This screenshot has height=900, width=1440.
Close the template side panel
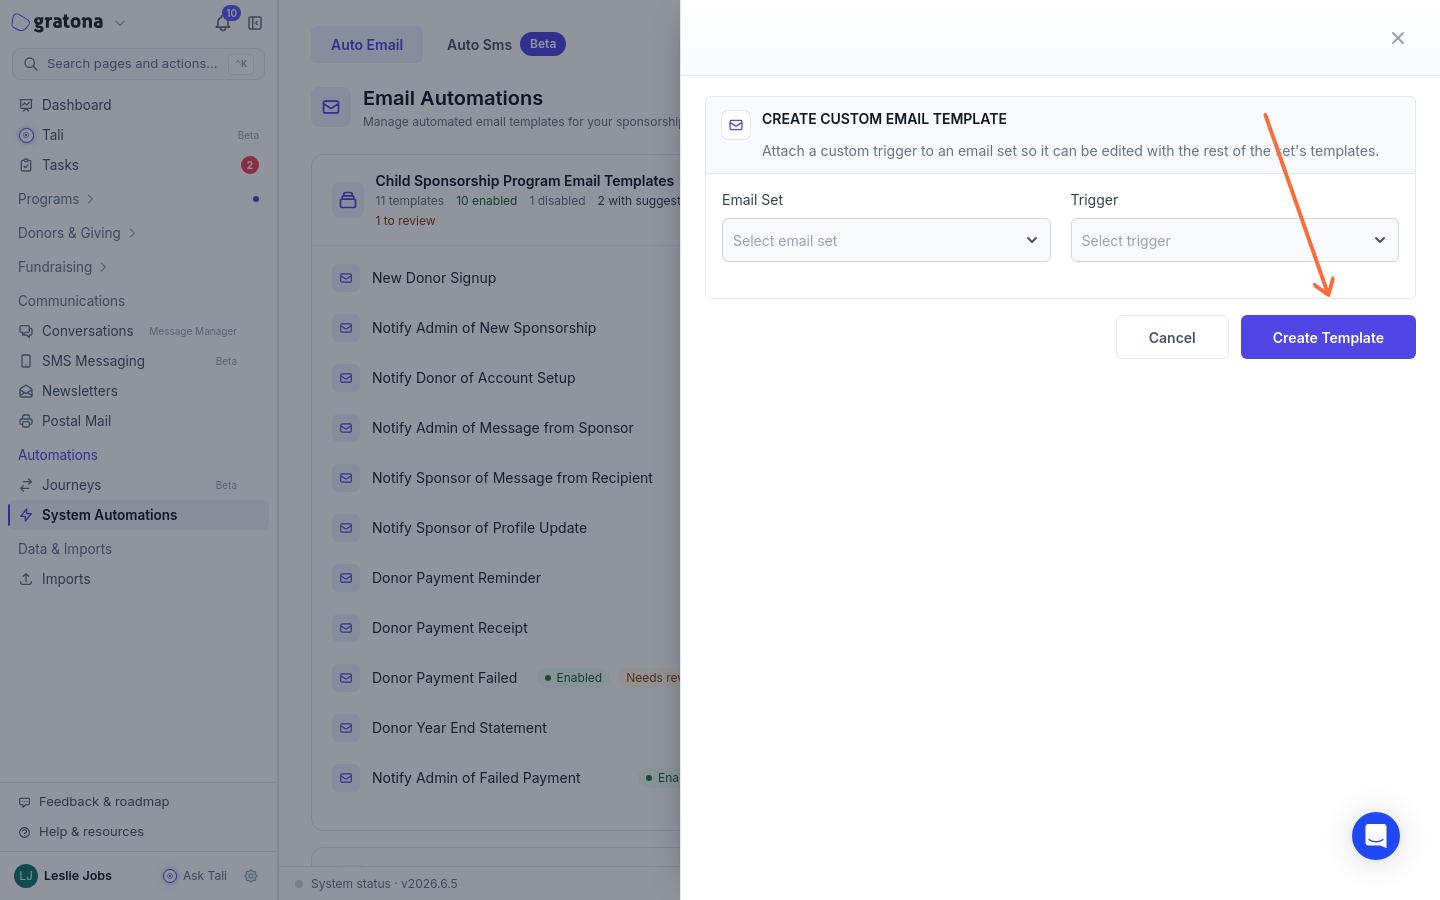pyautogui.click(x=1398, y=38)
